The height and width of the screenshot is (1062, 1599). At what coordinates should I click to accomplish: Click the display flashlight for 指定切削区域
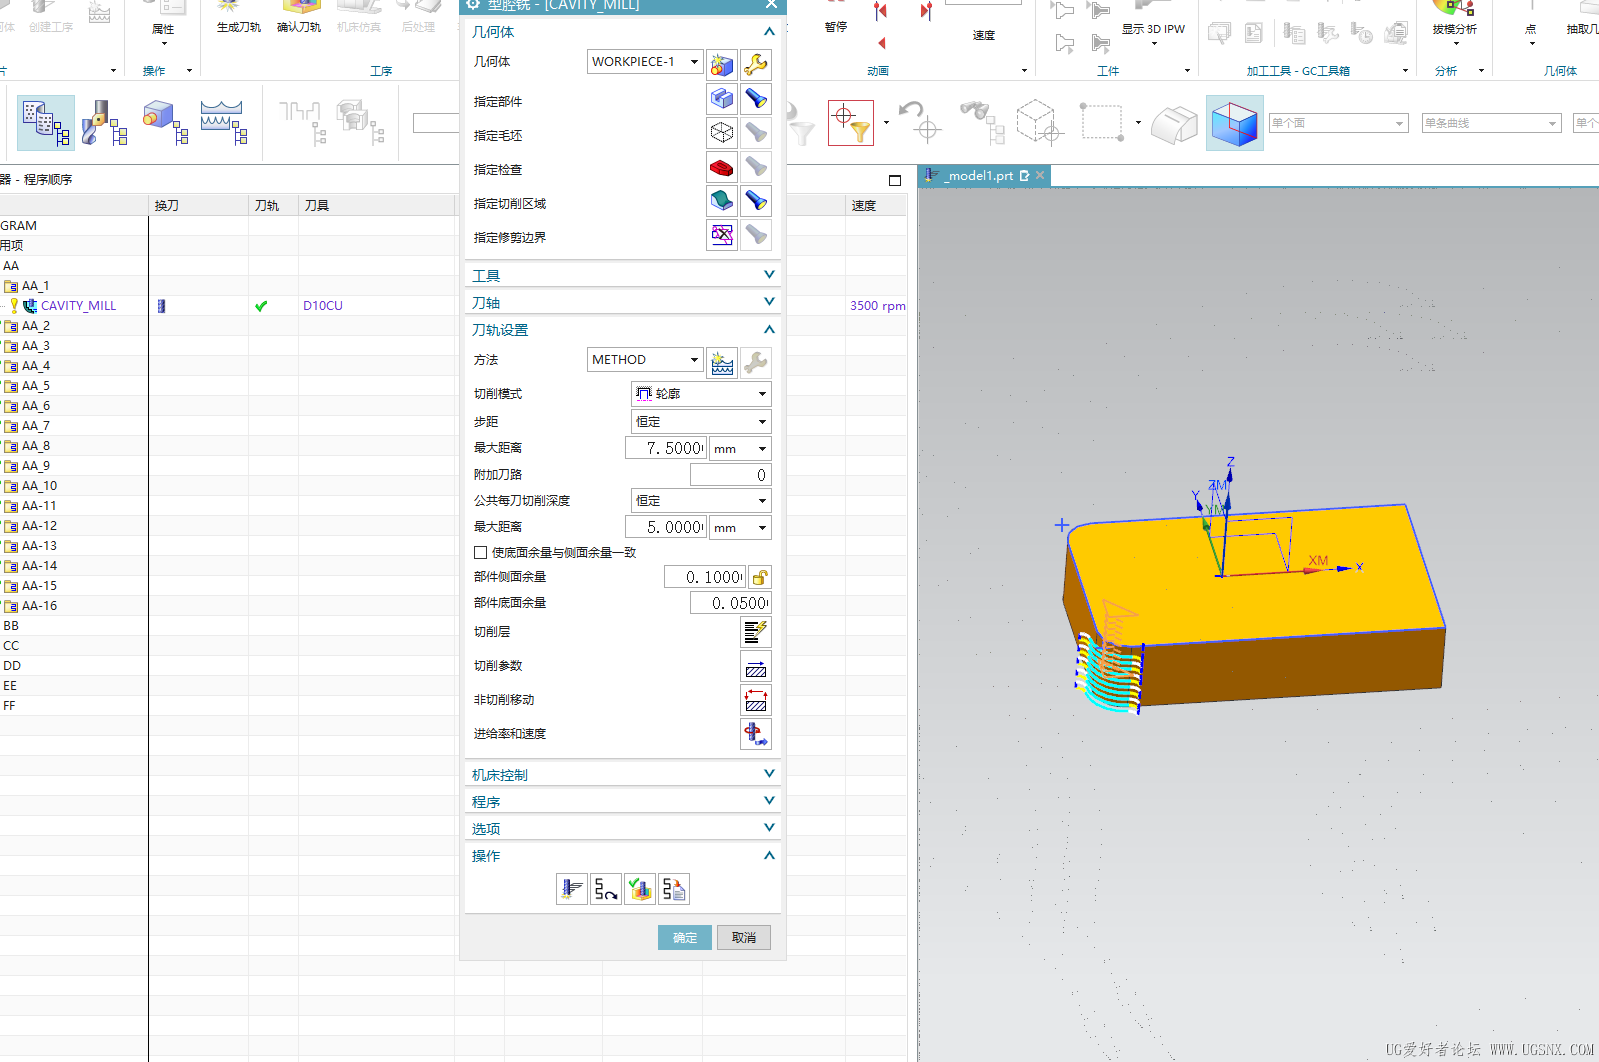pyautogui.click(x=756, y=201)
